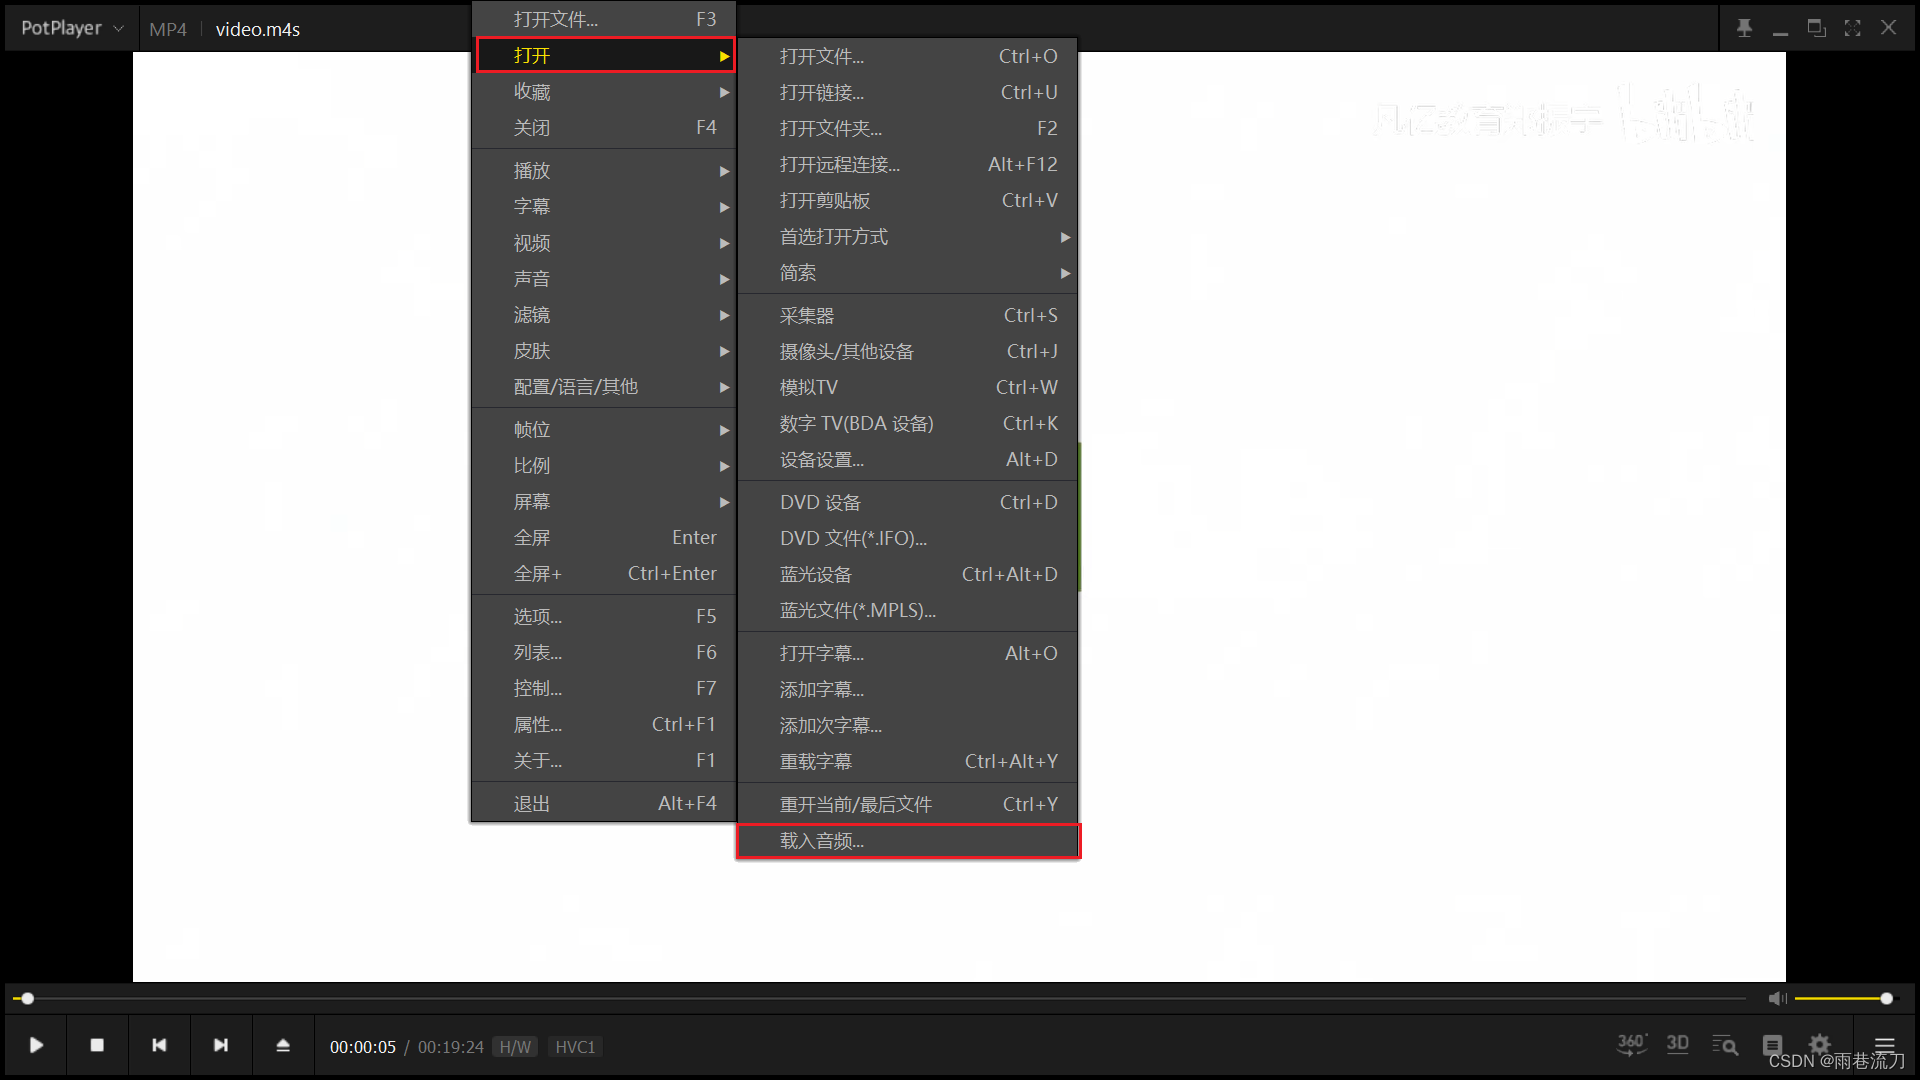1920x1080 pixels.
Task: Restore the window size icon
Action: click(1816, 28)
